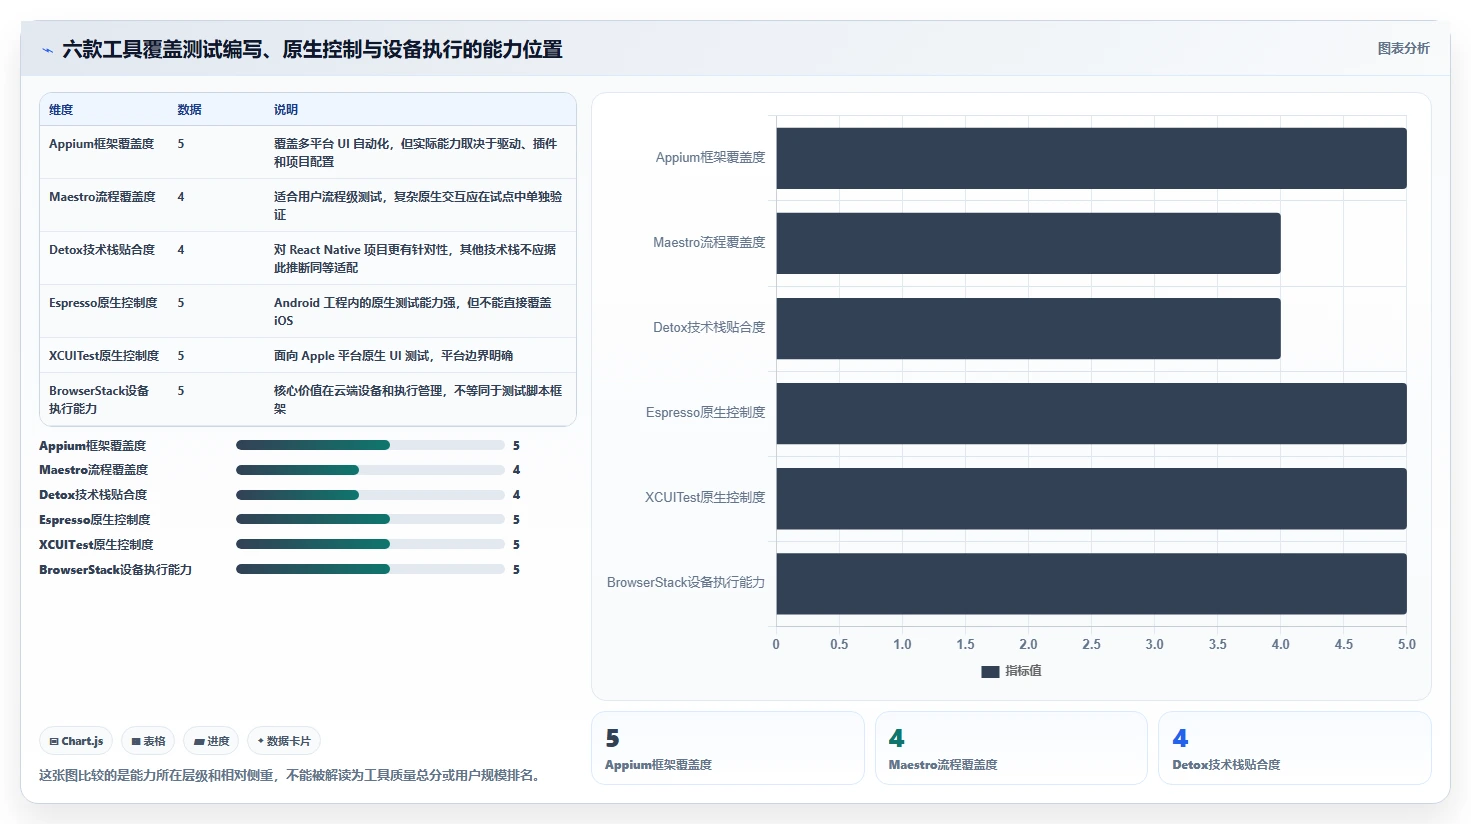
Task: Click the Maestro流程覆盖度 progress bar
Action: click(x=370, y=470)
